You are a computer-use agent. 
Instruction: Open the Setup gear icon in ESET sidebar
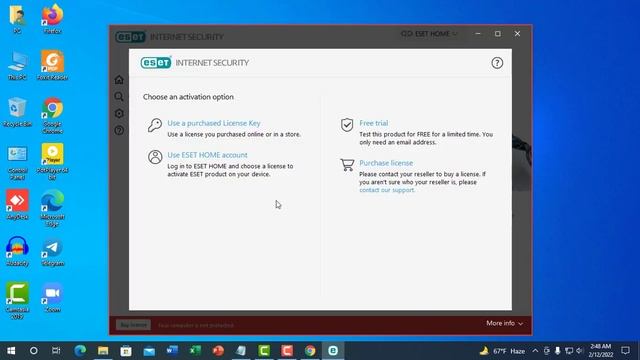click(119, 113)
